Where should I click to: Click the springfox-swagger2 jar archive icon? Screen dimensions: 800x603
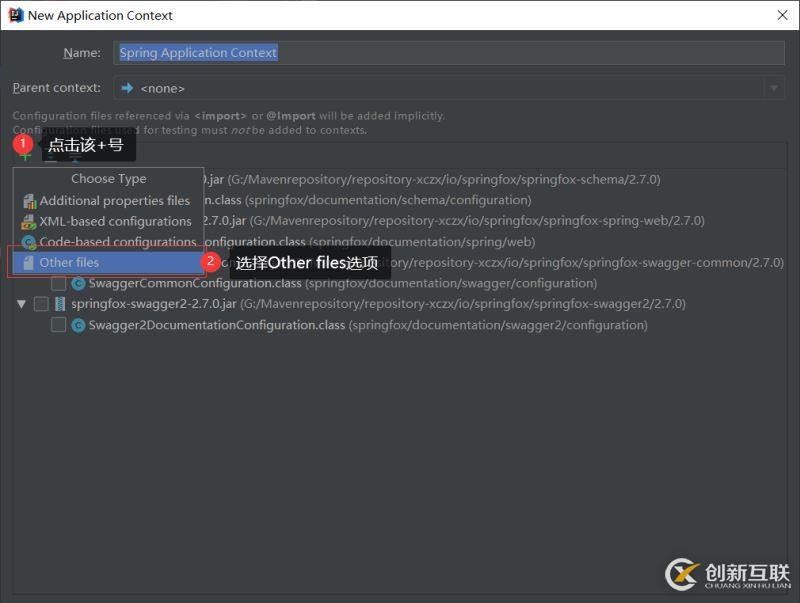[x=60, y=304]
